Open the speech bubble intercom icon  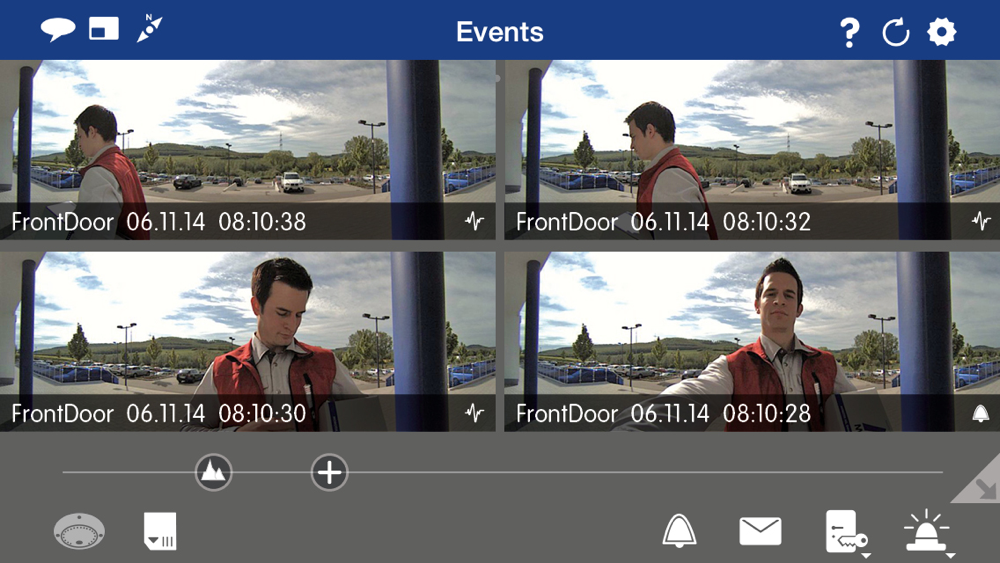pos(58,29)
